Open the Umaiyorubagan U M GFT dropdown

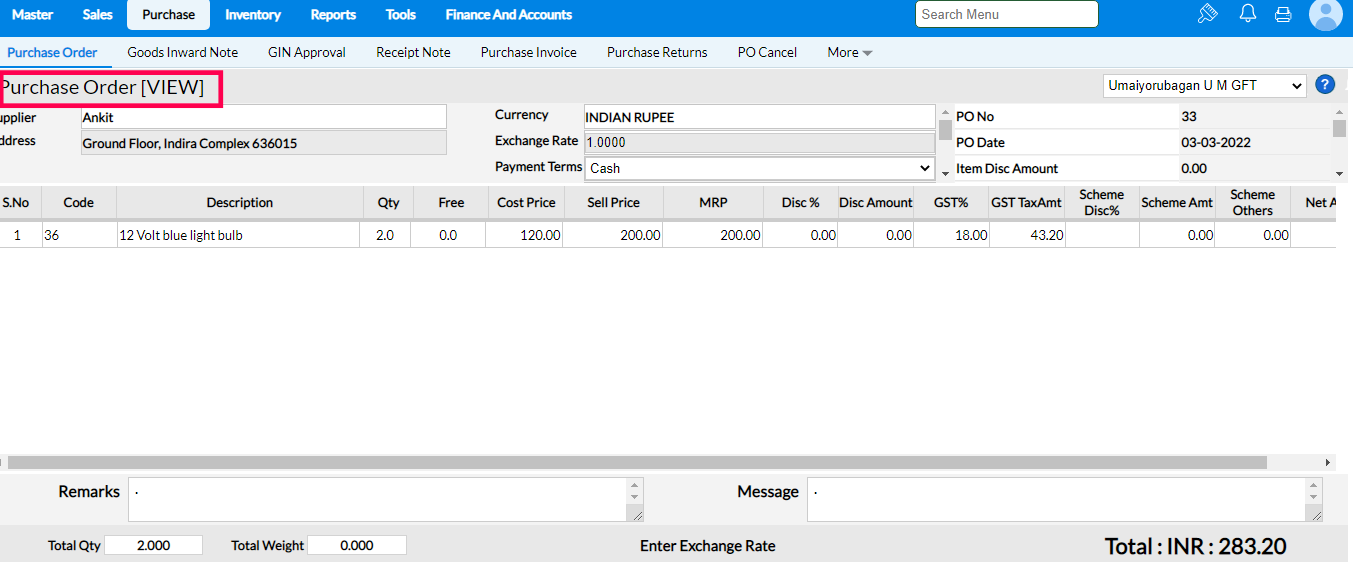pyautogui.click(x=1204, y=86)
